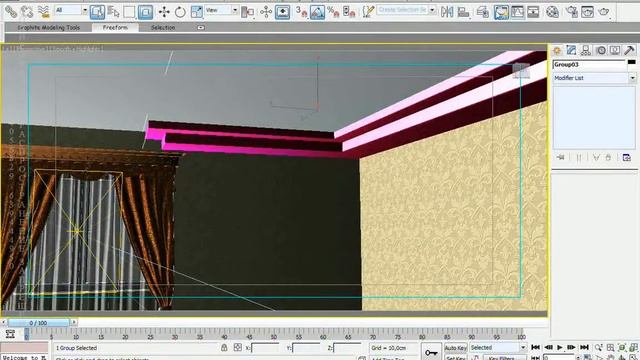
Task: Open Motion command panel tab
Action: tap(601, 51)
